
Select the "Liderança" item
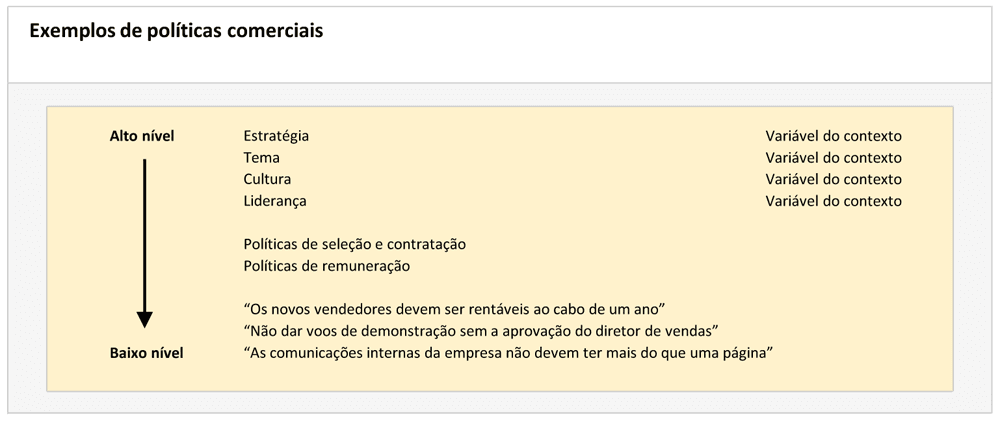coord(275,201)
